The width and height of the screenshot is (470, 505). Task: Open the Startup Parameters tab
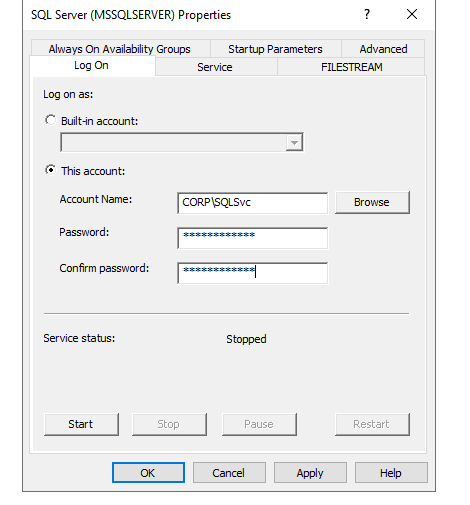275,49
